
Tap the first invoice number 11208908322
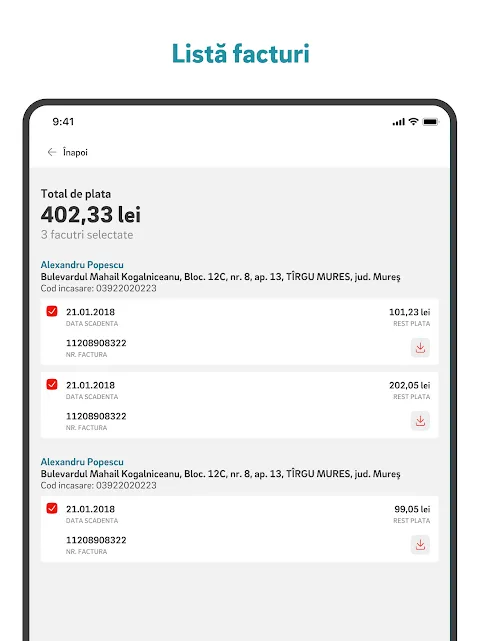(x=96, y=343)
